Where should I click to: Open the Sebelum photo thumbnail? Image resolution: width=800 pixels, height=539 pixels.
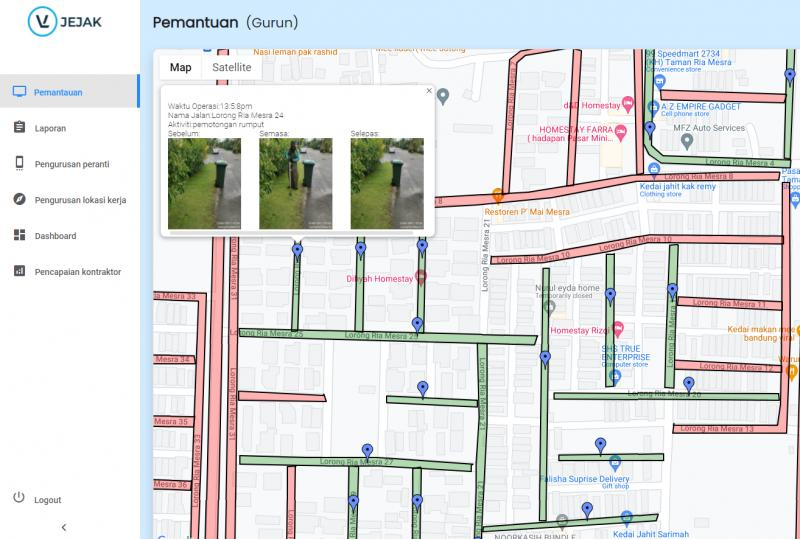tap(204, 183)
